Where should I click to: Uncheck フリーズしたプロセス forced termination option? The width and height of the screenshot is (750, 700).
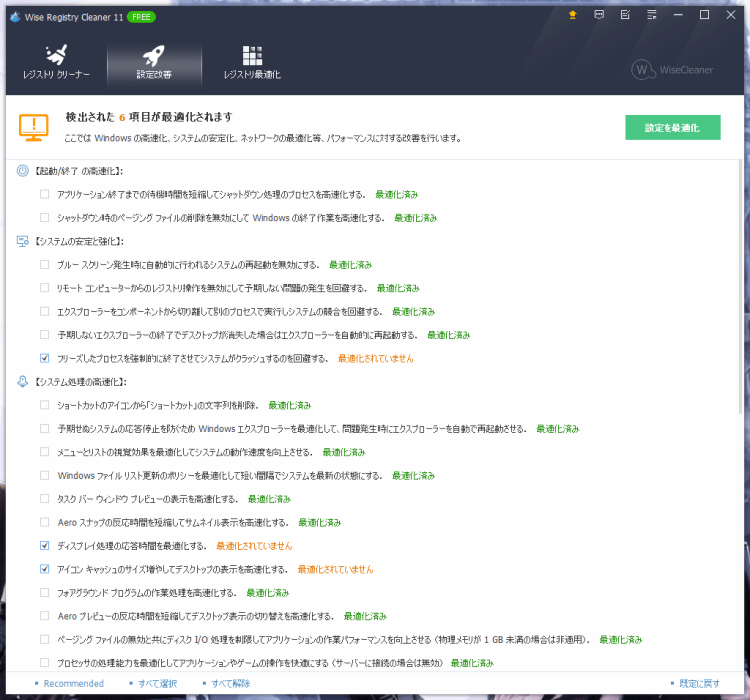coord(44,358)
